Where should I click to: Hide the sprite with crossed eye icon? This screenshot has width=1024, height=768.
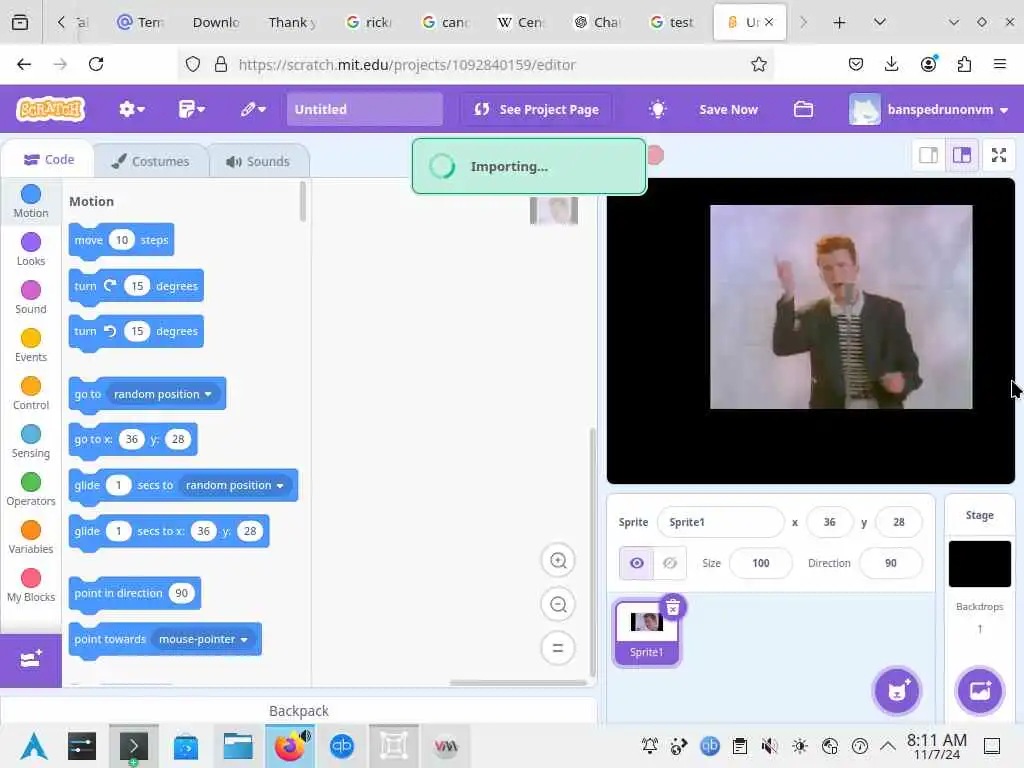670,563
